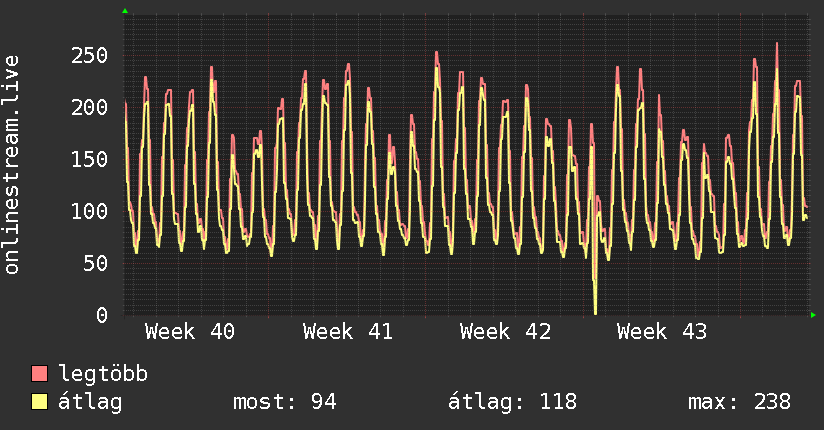The width and height of the screenshot is (824, 430).
Task: Click the 200 y-axis tick label
Action: (x=89, y=108)
